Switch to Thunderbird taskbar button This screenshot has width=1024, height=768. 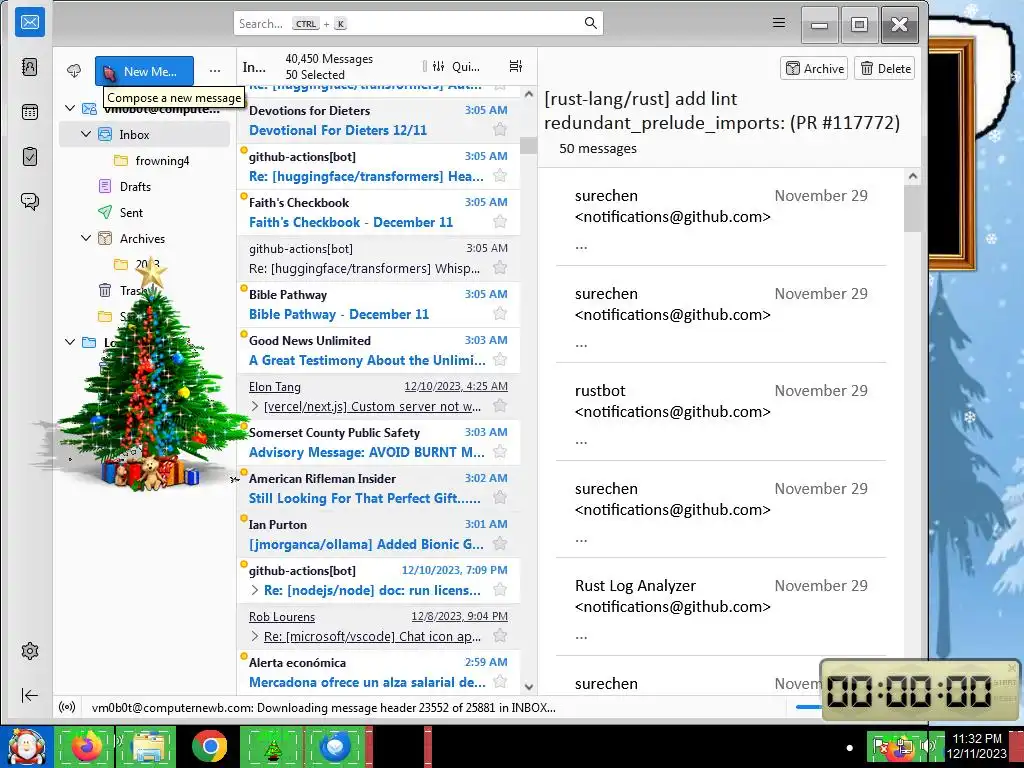click(335, 746)
